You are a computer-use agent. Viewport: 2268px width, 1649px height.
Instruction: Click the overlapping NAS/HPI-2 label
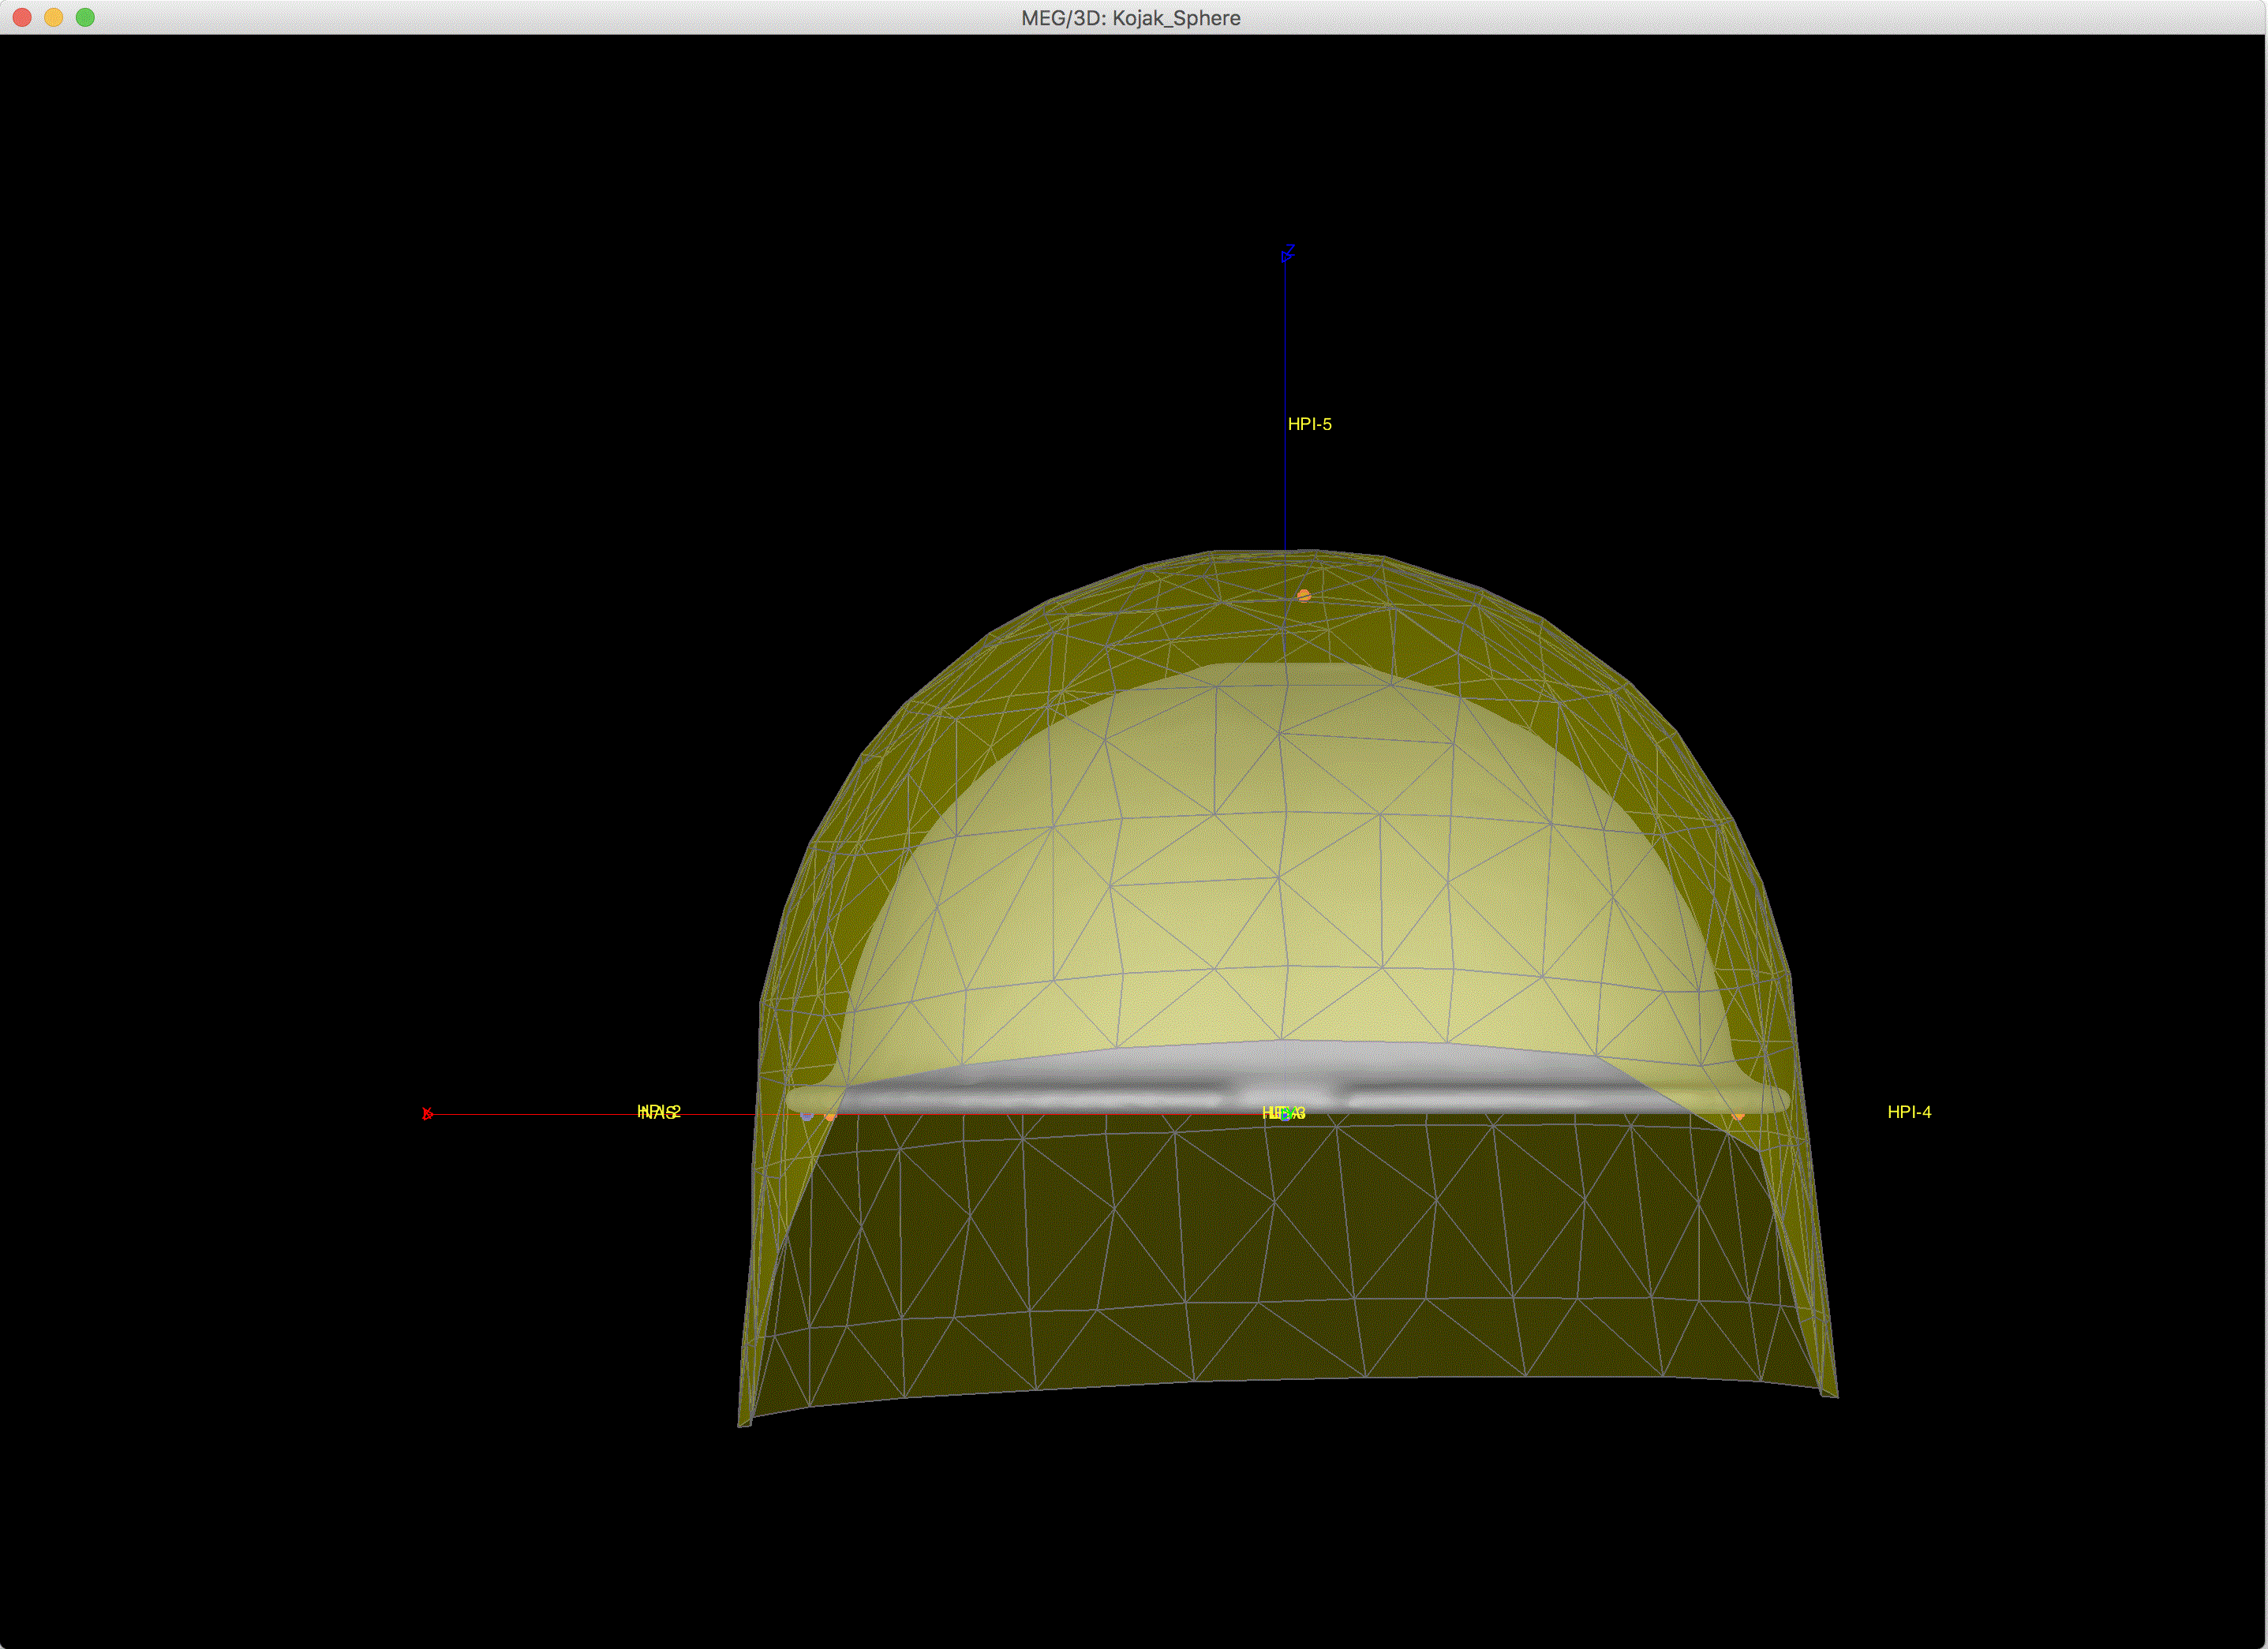[658, 1112]
